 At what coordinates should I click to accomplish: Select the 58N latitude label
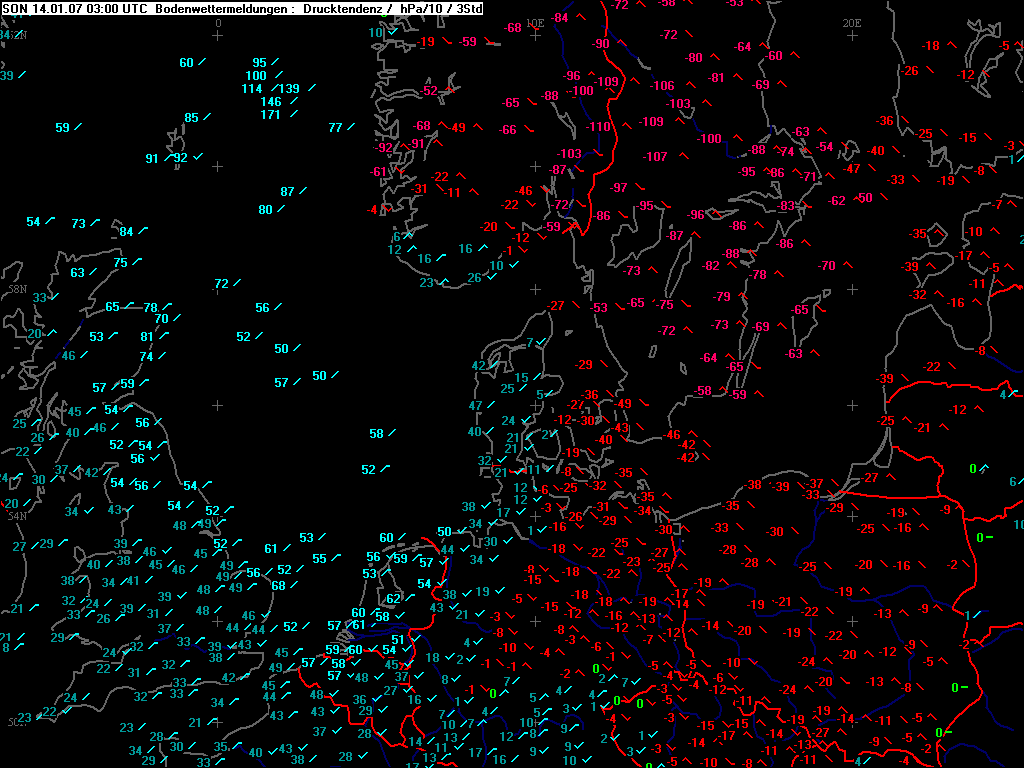(x=17, y=288)
